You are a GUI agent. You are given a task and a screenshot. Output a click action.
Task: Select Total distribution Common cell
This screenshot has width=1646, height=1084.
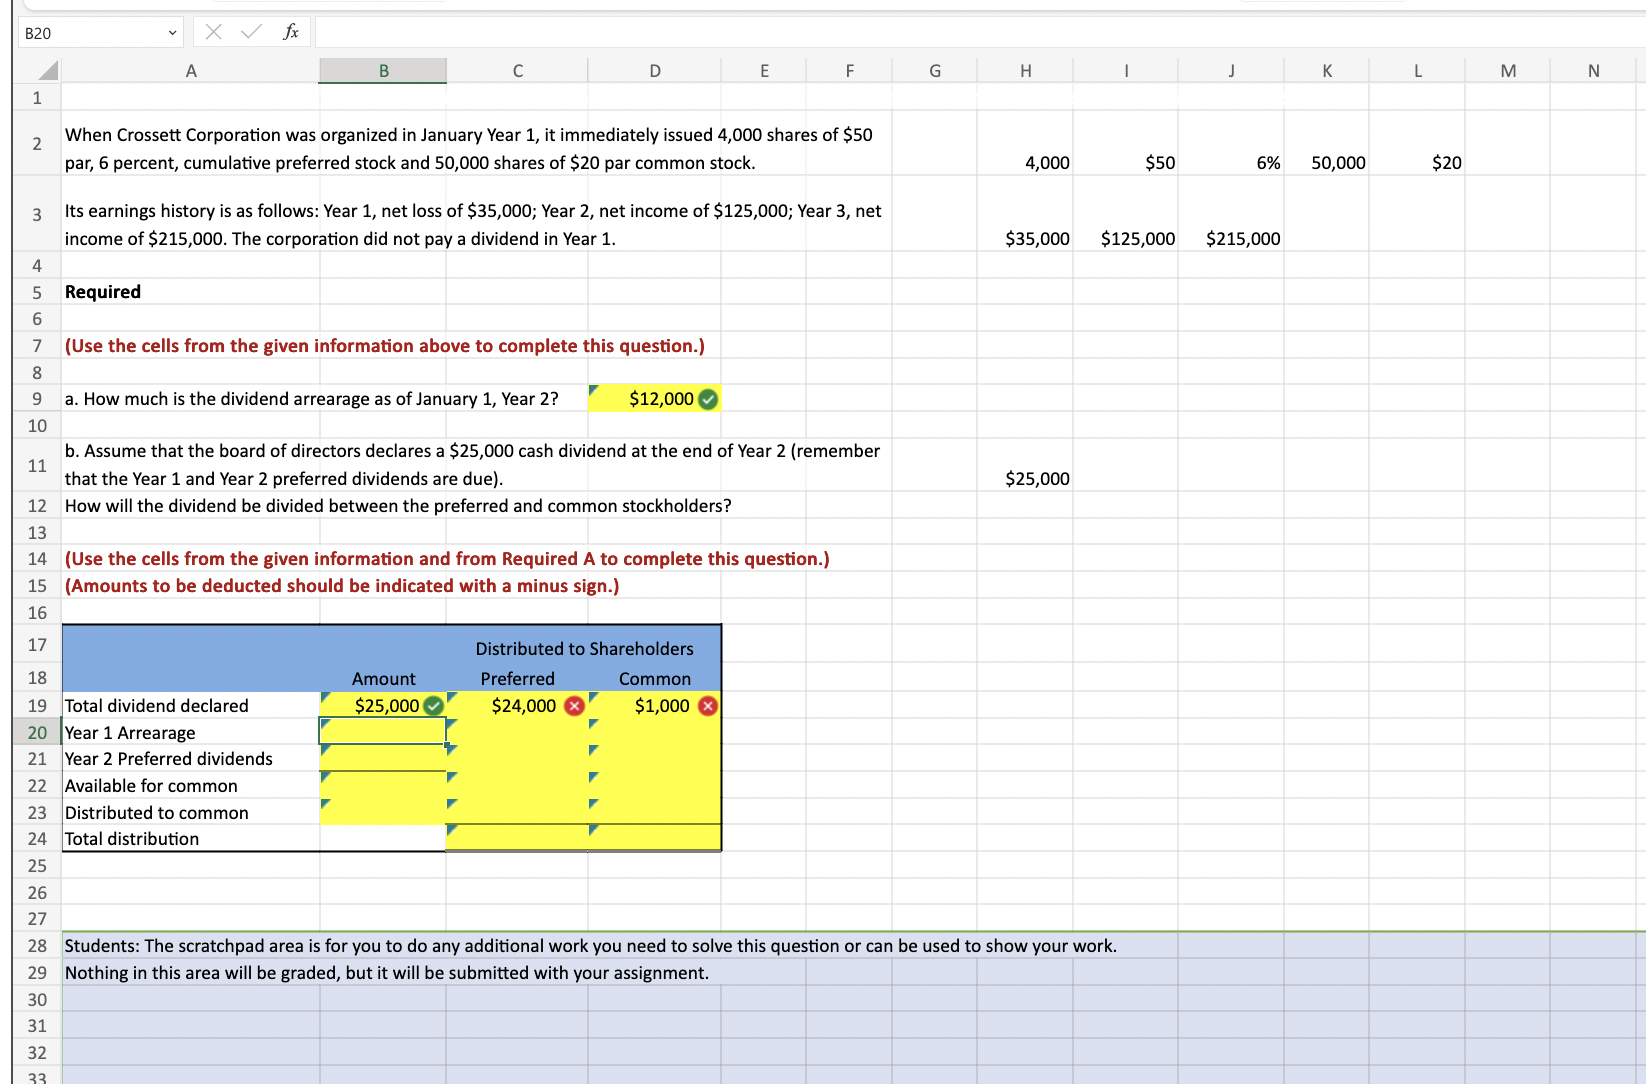(655, 839)
